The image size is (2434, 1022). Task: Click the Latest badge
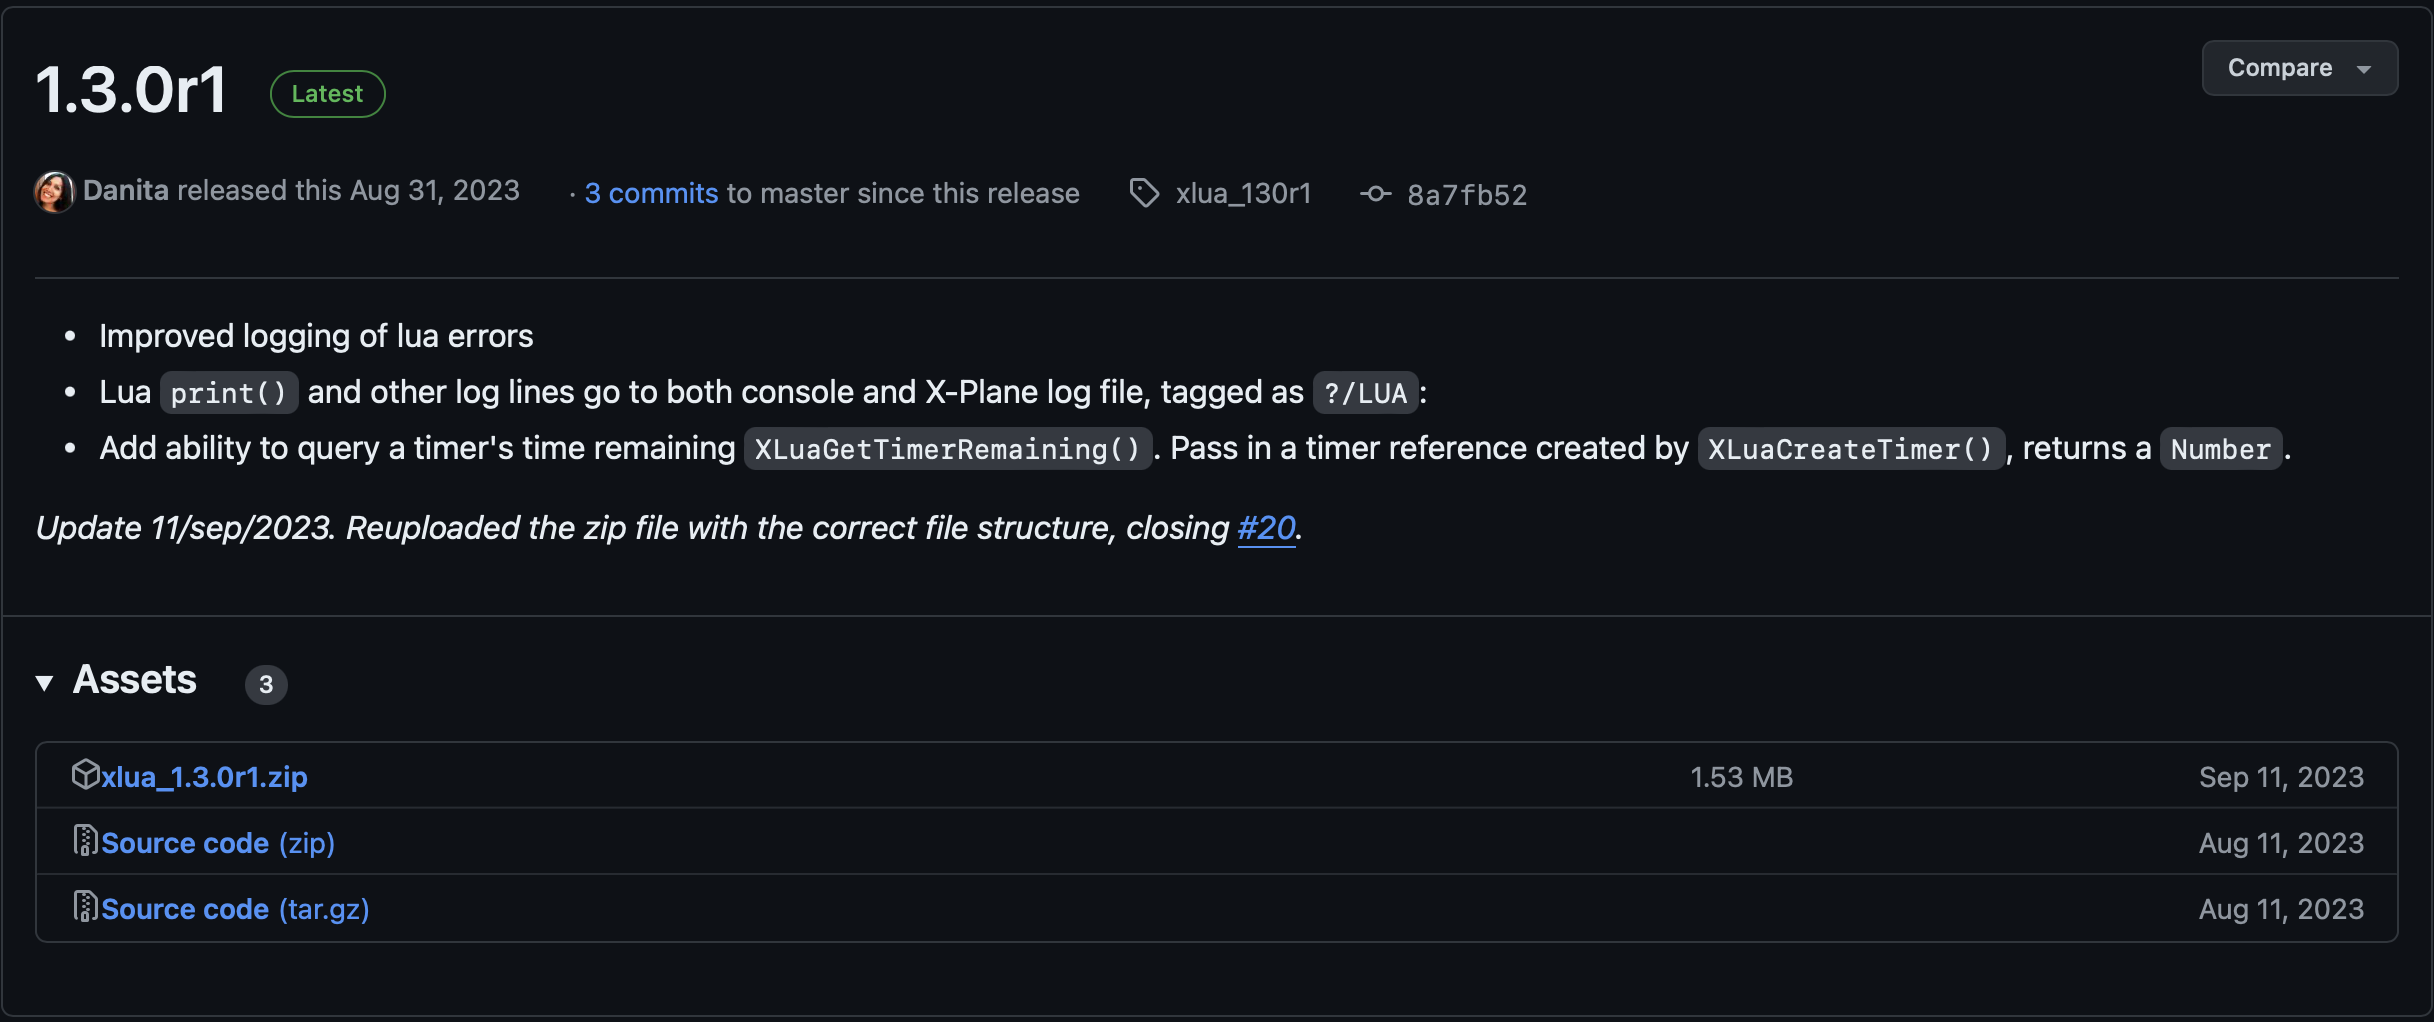[x=327, y=94]
